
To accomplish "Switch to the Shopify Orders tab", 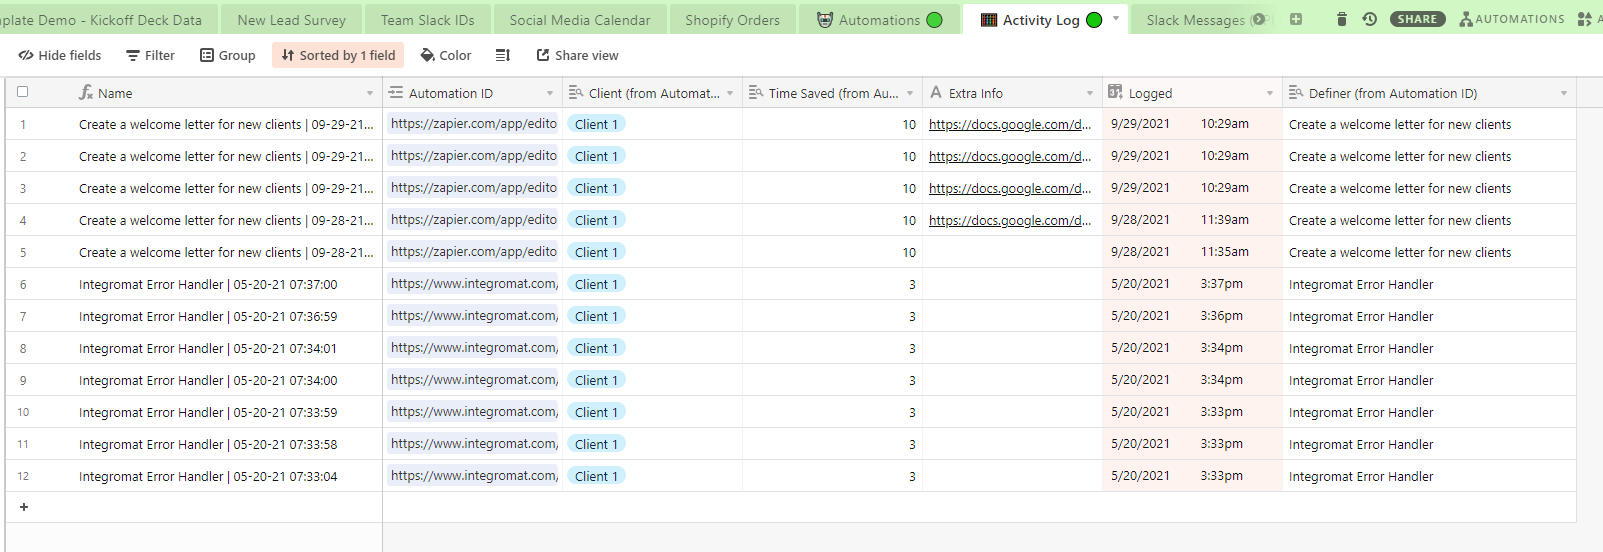I will tap(732, 20).
